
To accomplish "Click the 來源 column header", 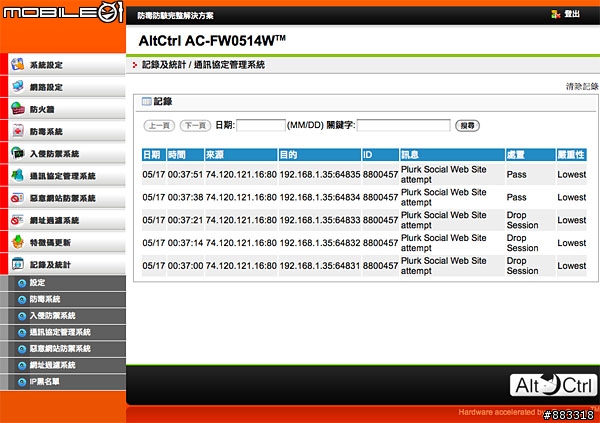I will coord(241,155).
